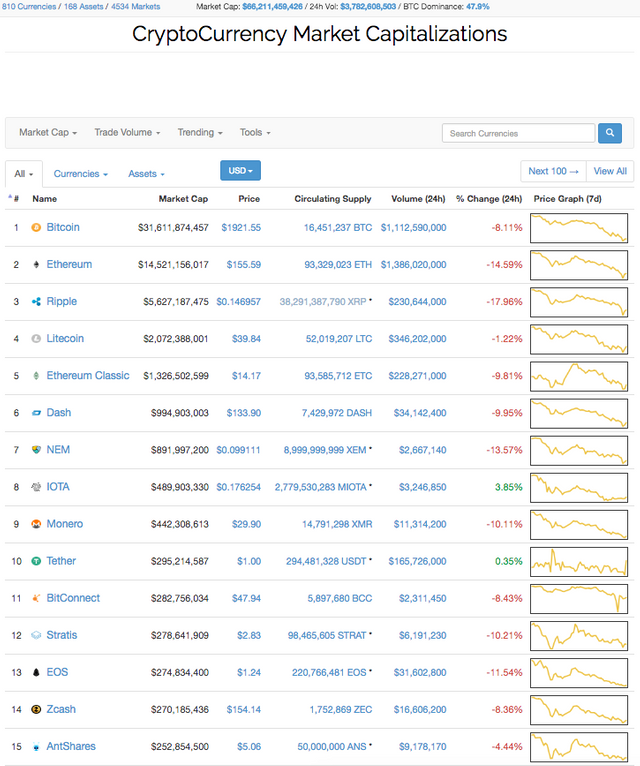Go to Next 100 results
The height and width of the screenshot is (766, 640).
pyautogui.click(x=554, y=171)
